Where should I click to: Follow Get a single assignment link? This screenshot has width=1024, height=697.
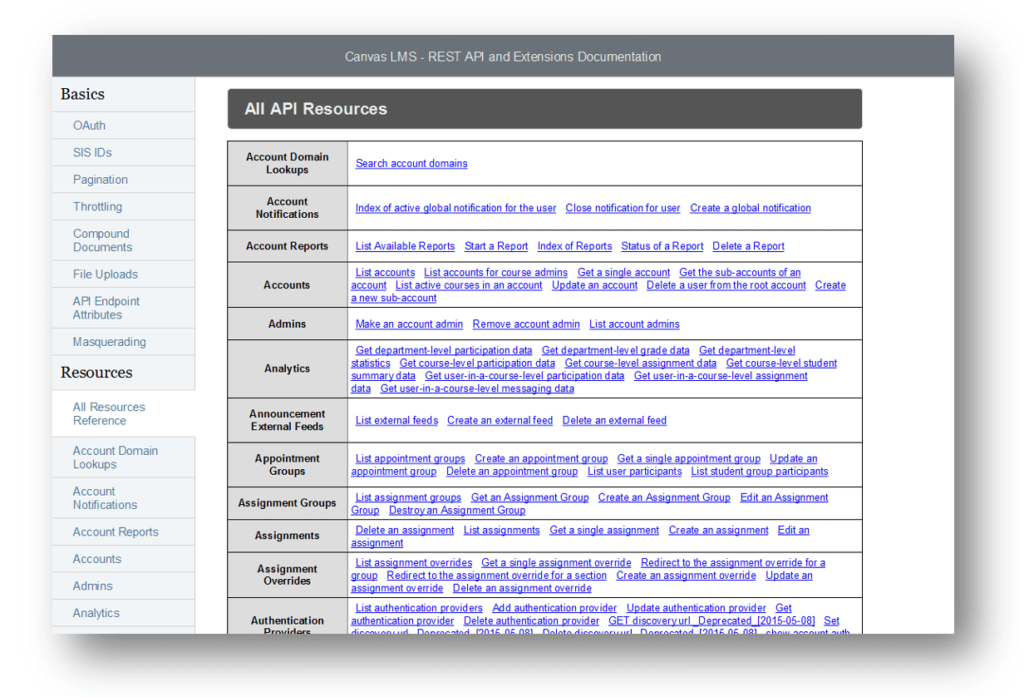point(604,530)
